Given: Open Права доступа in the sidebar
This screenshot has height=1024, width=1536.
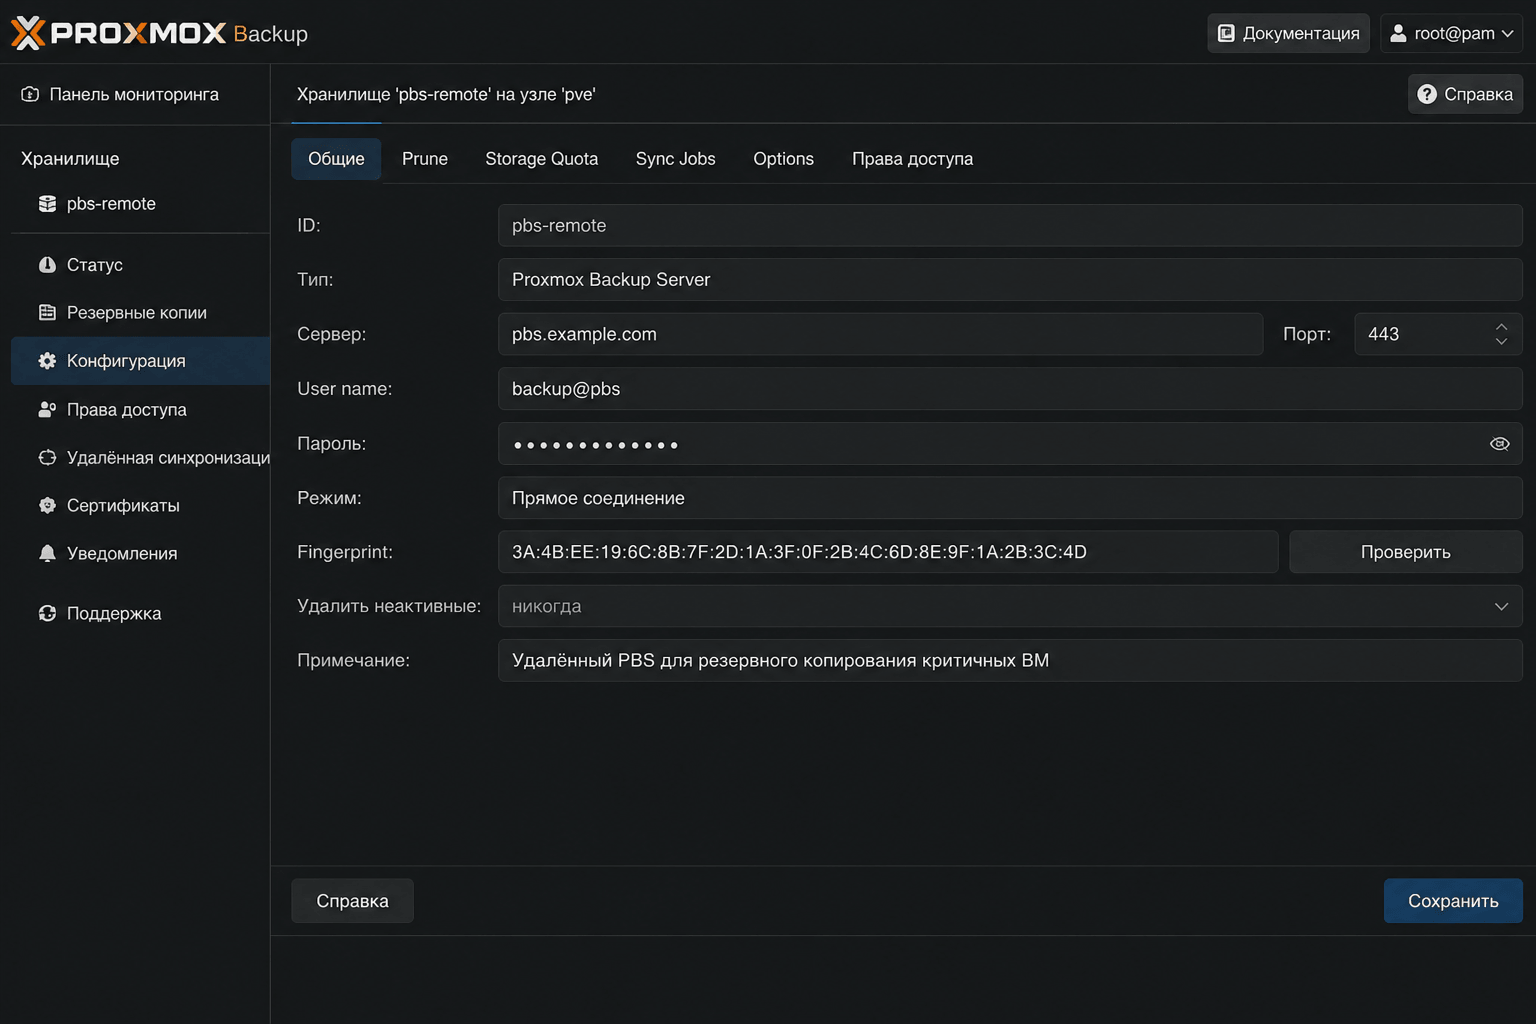Looking at the screenshot, I should [140, 410].
